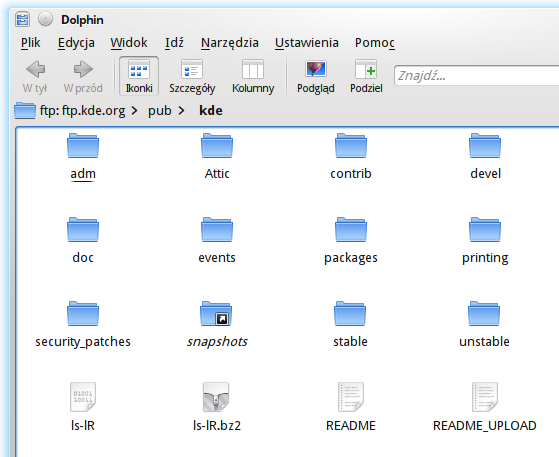The width and height of the screenshot is (559, 457).
Task: Click the 'security_patches' name label
Action: tap(83, 342)
